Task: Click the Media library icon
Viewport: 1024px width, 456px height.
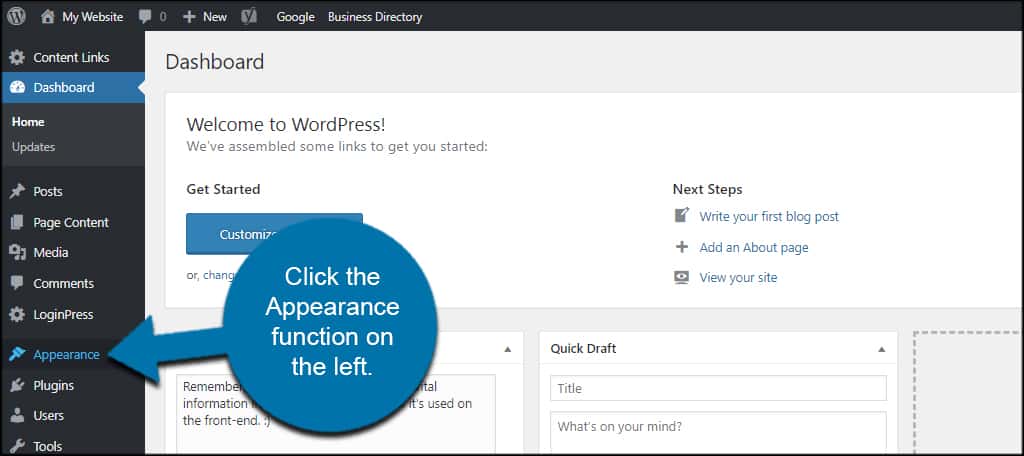Action: [17, 253]
